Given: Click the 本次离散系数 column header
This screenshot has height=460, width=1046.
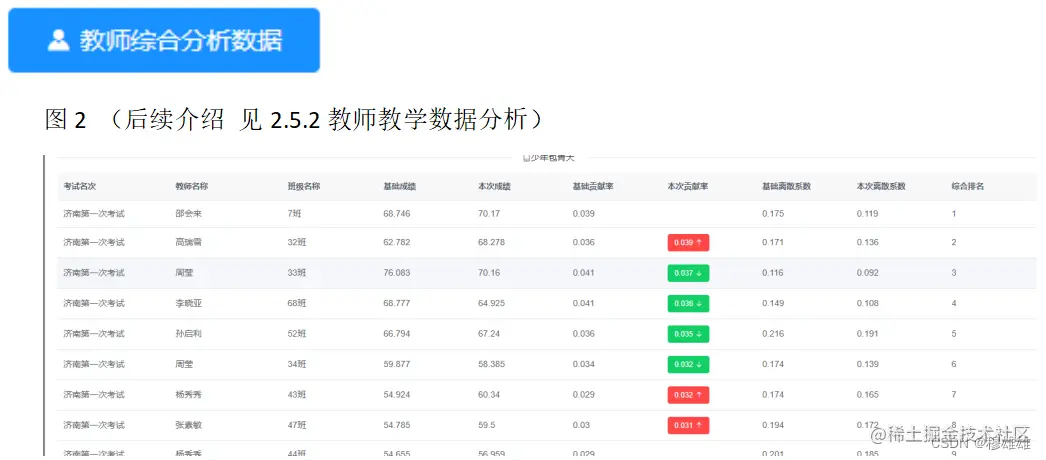Looking at the screenshot, I should coord(881,186).
